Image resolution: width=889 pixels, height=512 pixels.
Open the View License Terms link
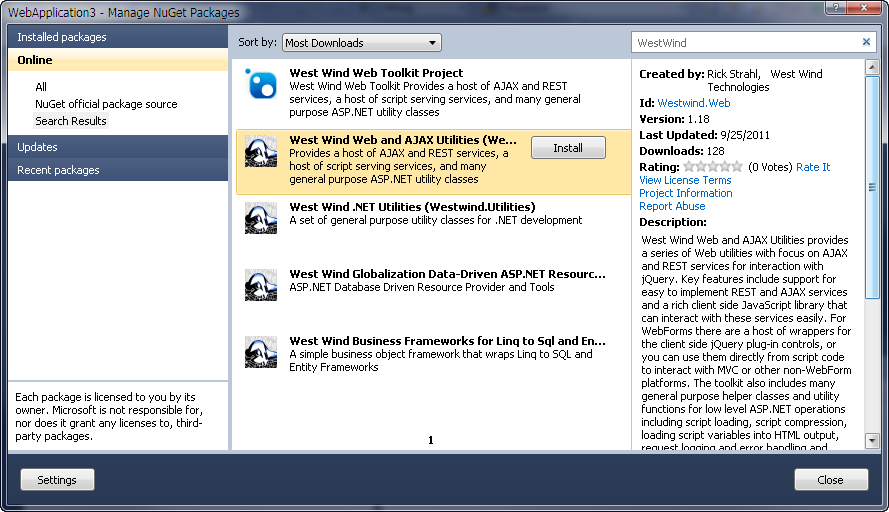pos(685,180)
